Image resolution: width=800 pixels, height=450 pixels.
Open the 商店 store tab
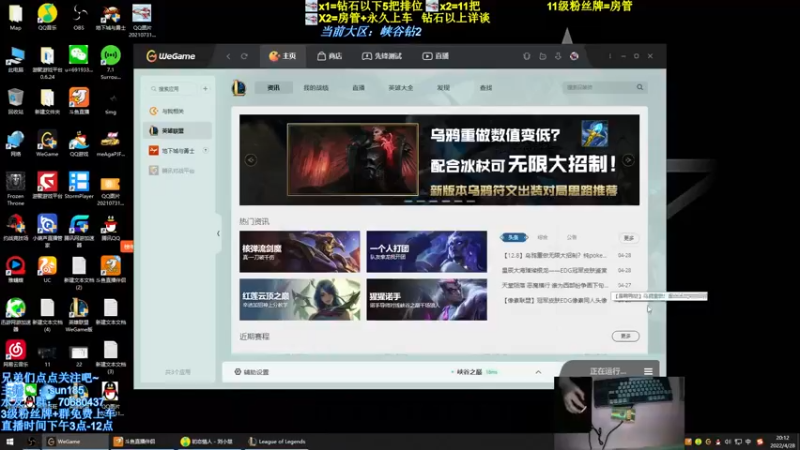330,56
